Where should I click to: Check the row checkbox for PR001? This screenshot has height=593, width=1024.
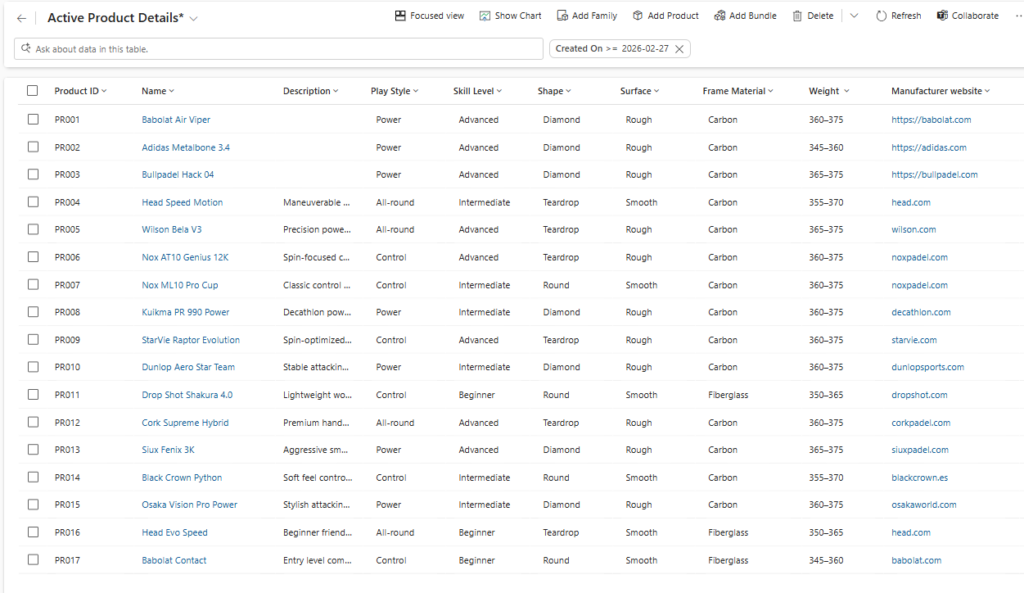pos(35,119)
